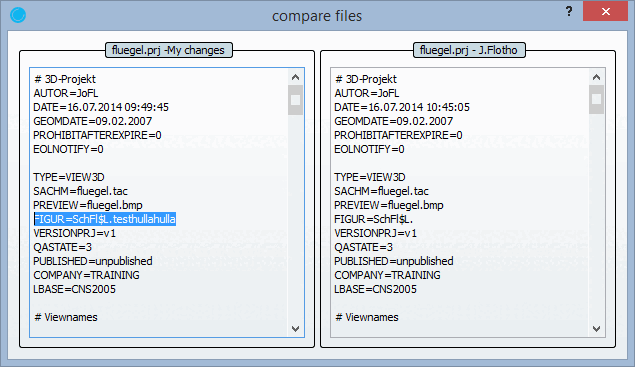Click EOLNOTIFY=0 in My changes pane

68,149
